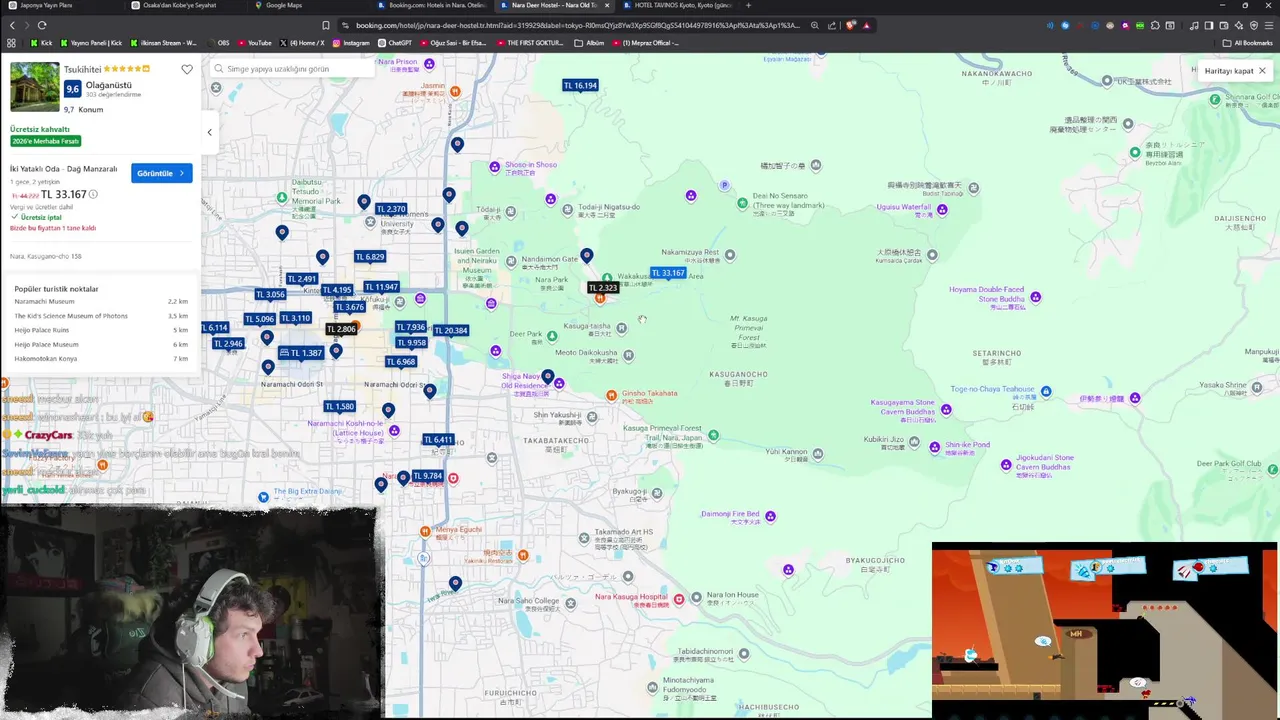1280x720 pixels.
Task: Click Naramachi Museum in popular spots list
Action: [x=44, y=301]
